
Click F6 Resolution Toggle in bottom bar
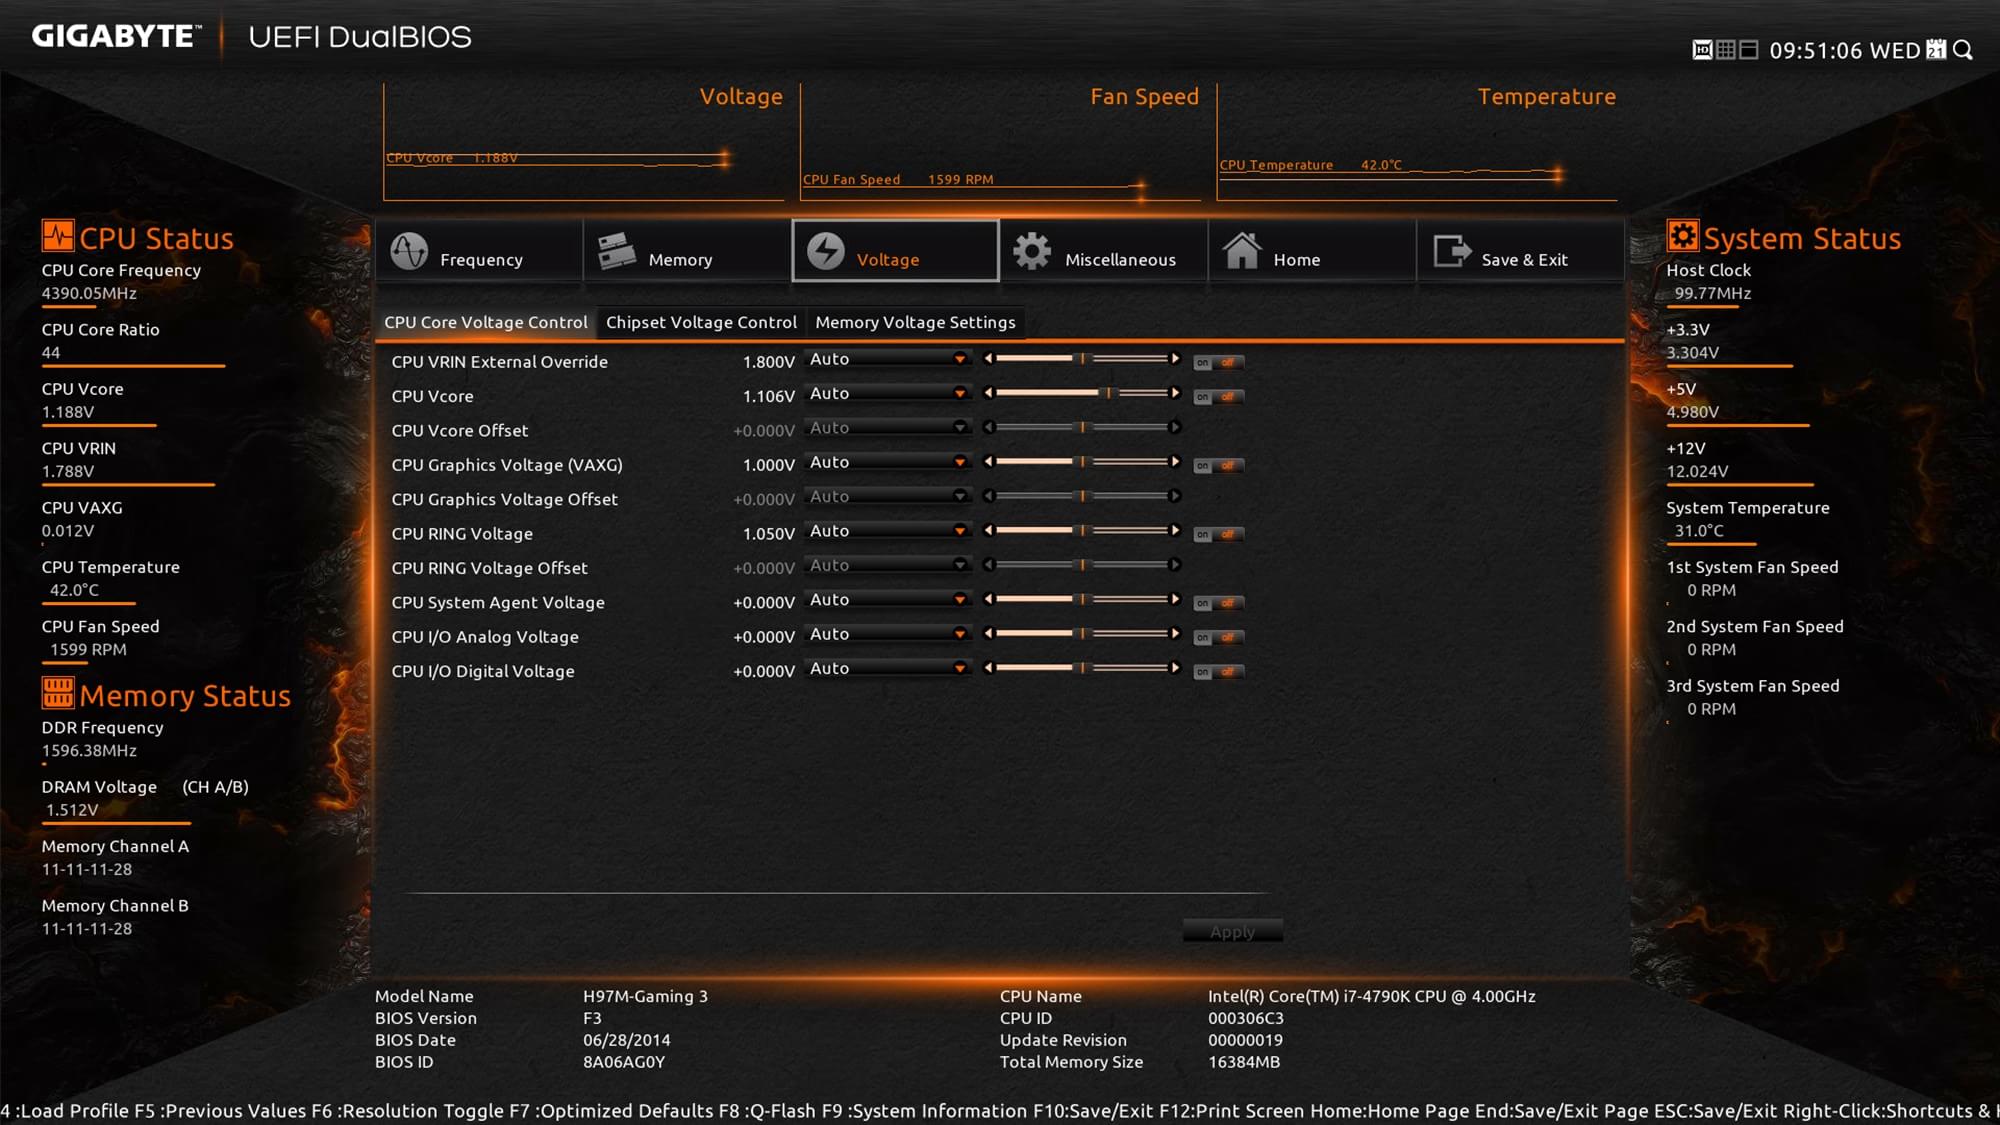pos(407,1111)
